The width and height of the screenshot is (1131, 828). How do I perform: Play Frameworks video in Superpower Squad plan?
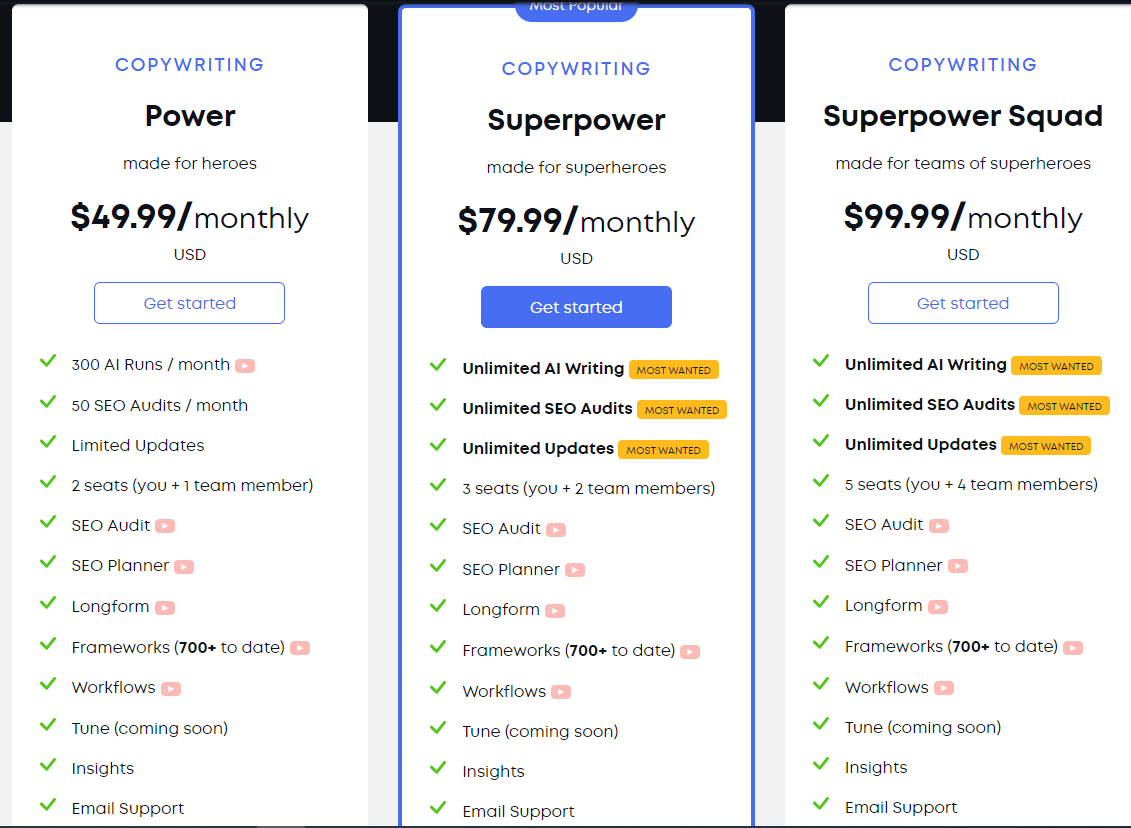(x=1073, y=648)
